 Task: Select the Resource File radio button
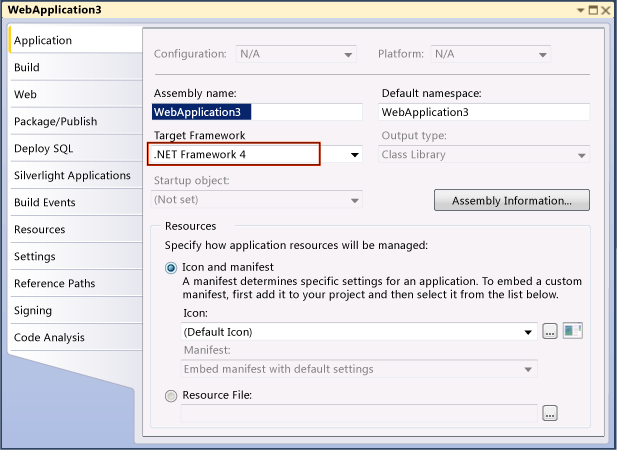tap(171, 396)
